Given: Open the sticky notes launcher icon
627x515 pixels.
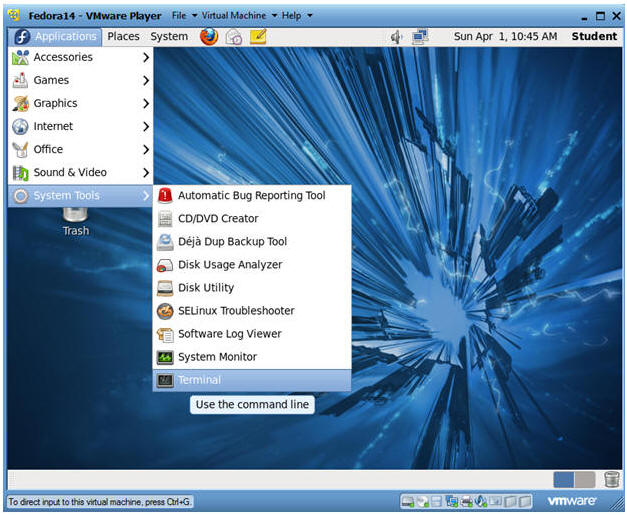Looking at the screenshot, I should [258, 36].
